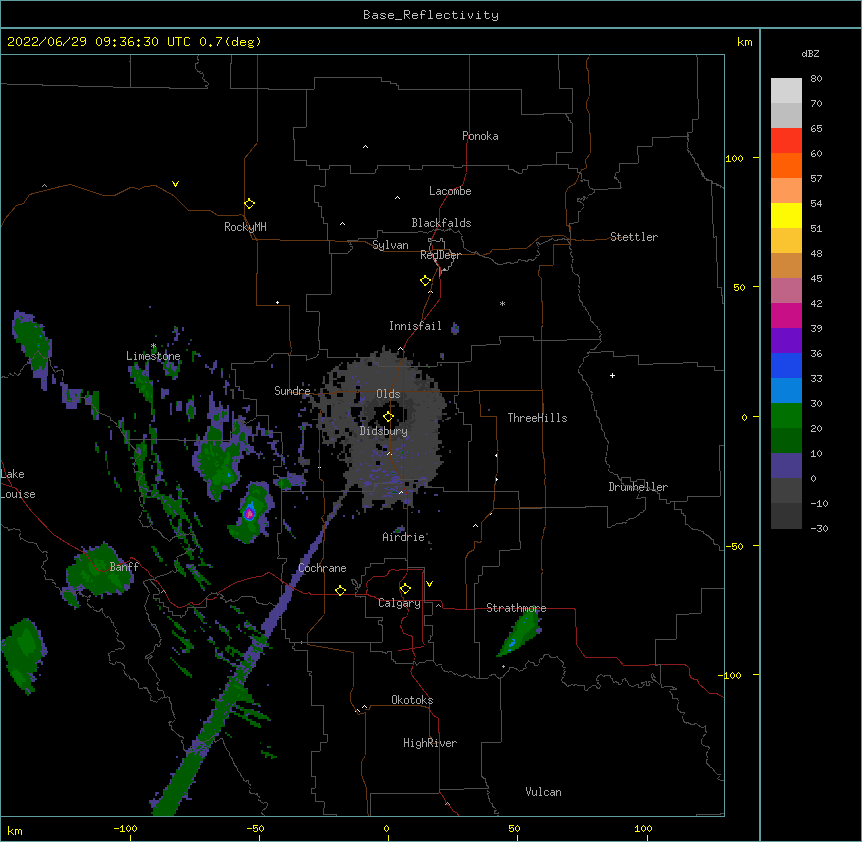Click the Vulcan label
This screenshot has height=842, width=862.
coord(543,792)
